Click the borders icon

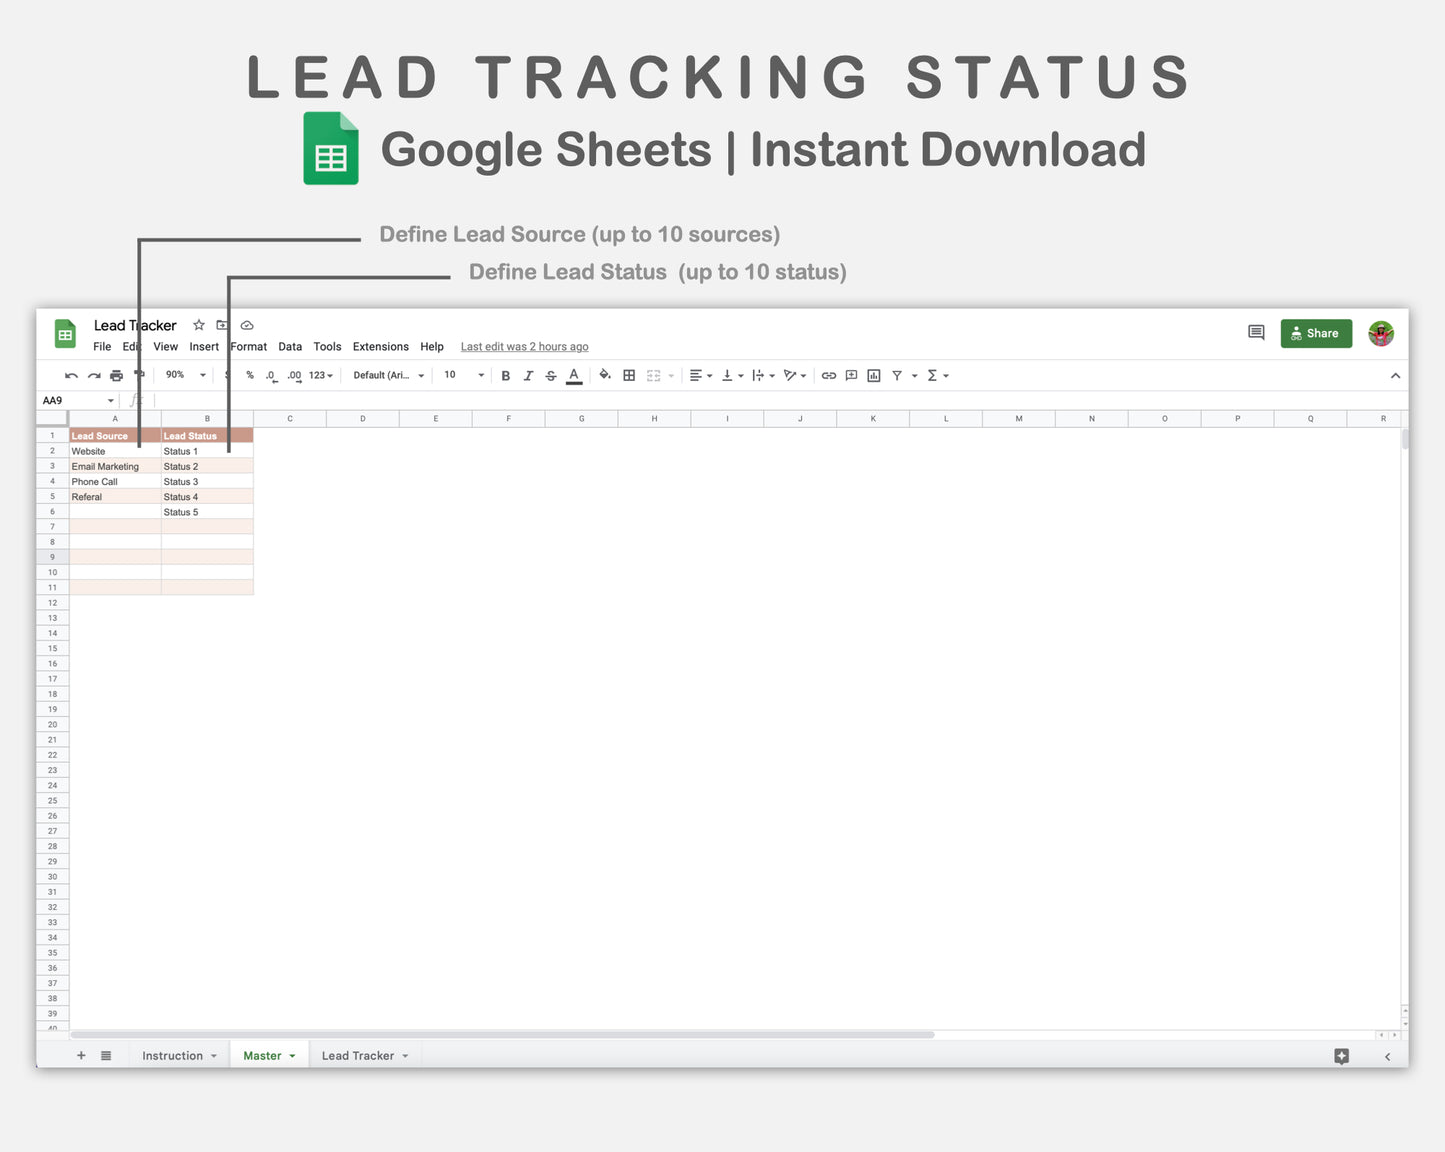coord(629,375)
